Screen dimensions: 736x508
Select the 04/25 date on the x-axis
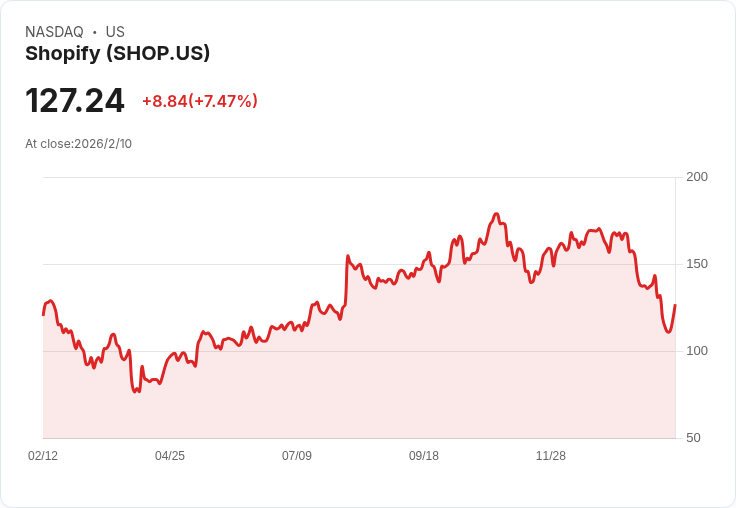pos(170,456)
